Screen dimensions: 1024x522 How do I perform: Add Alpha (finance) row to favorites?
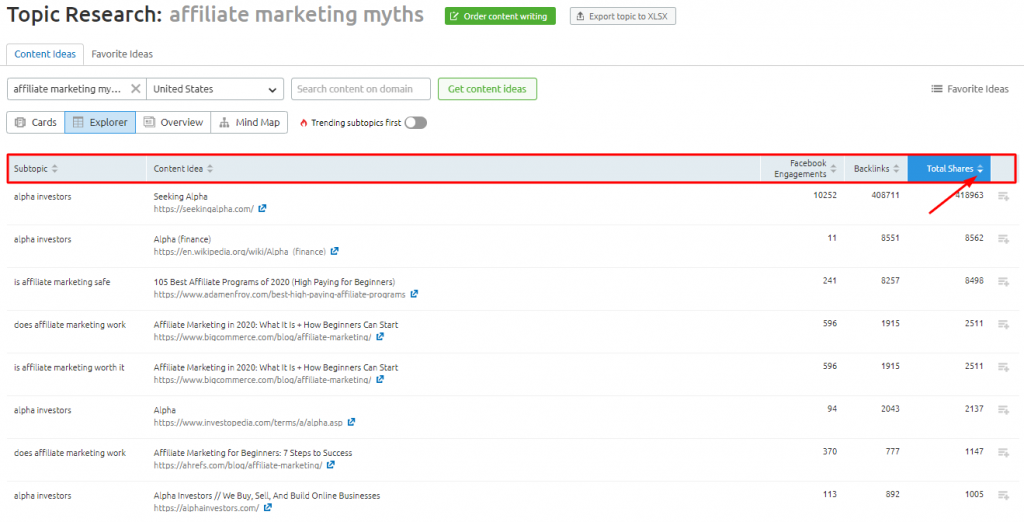click(x=1004, y=239)
